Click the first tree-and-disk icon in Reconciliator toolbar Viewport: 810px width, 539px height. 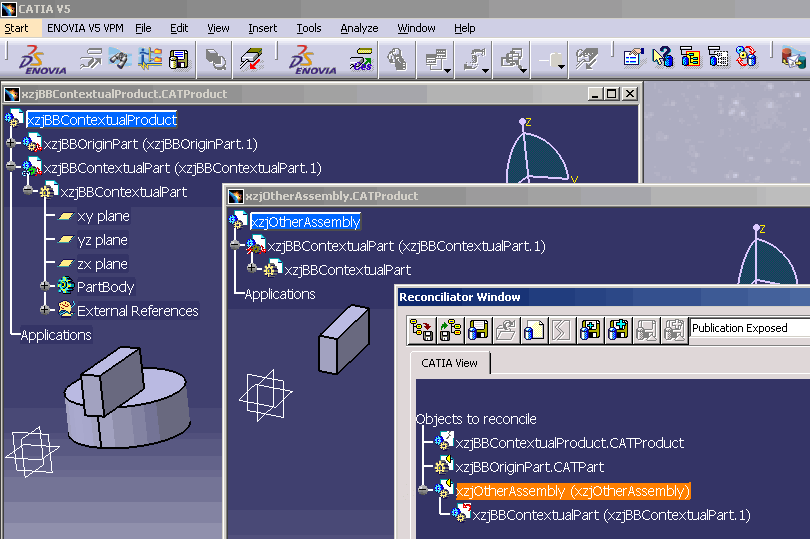pos(422,329)
